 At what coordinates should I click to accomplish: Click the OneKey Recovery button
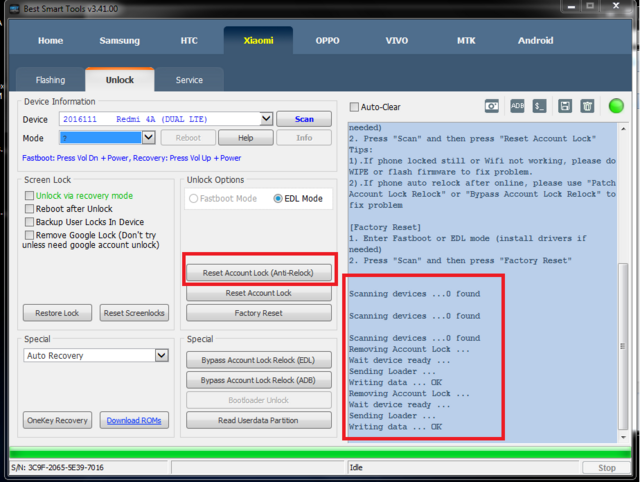click(x=57, y=420)
